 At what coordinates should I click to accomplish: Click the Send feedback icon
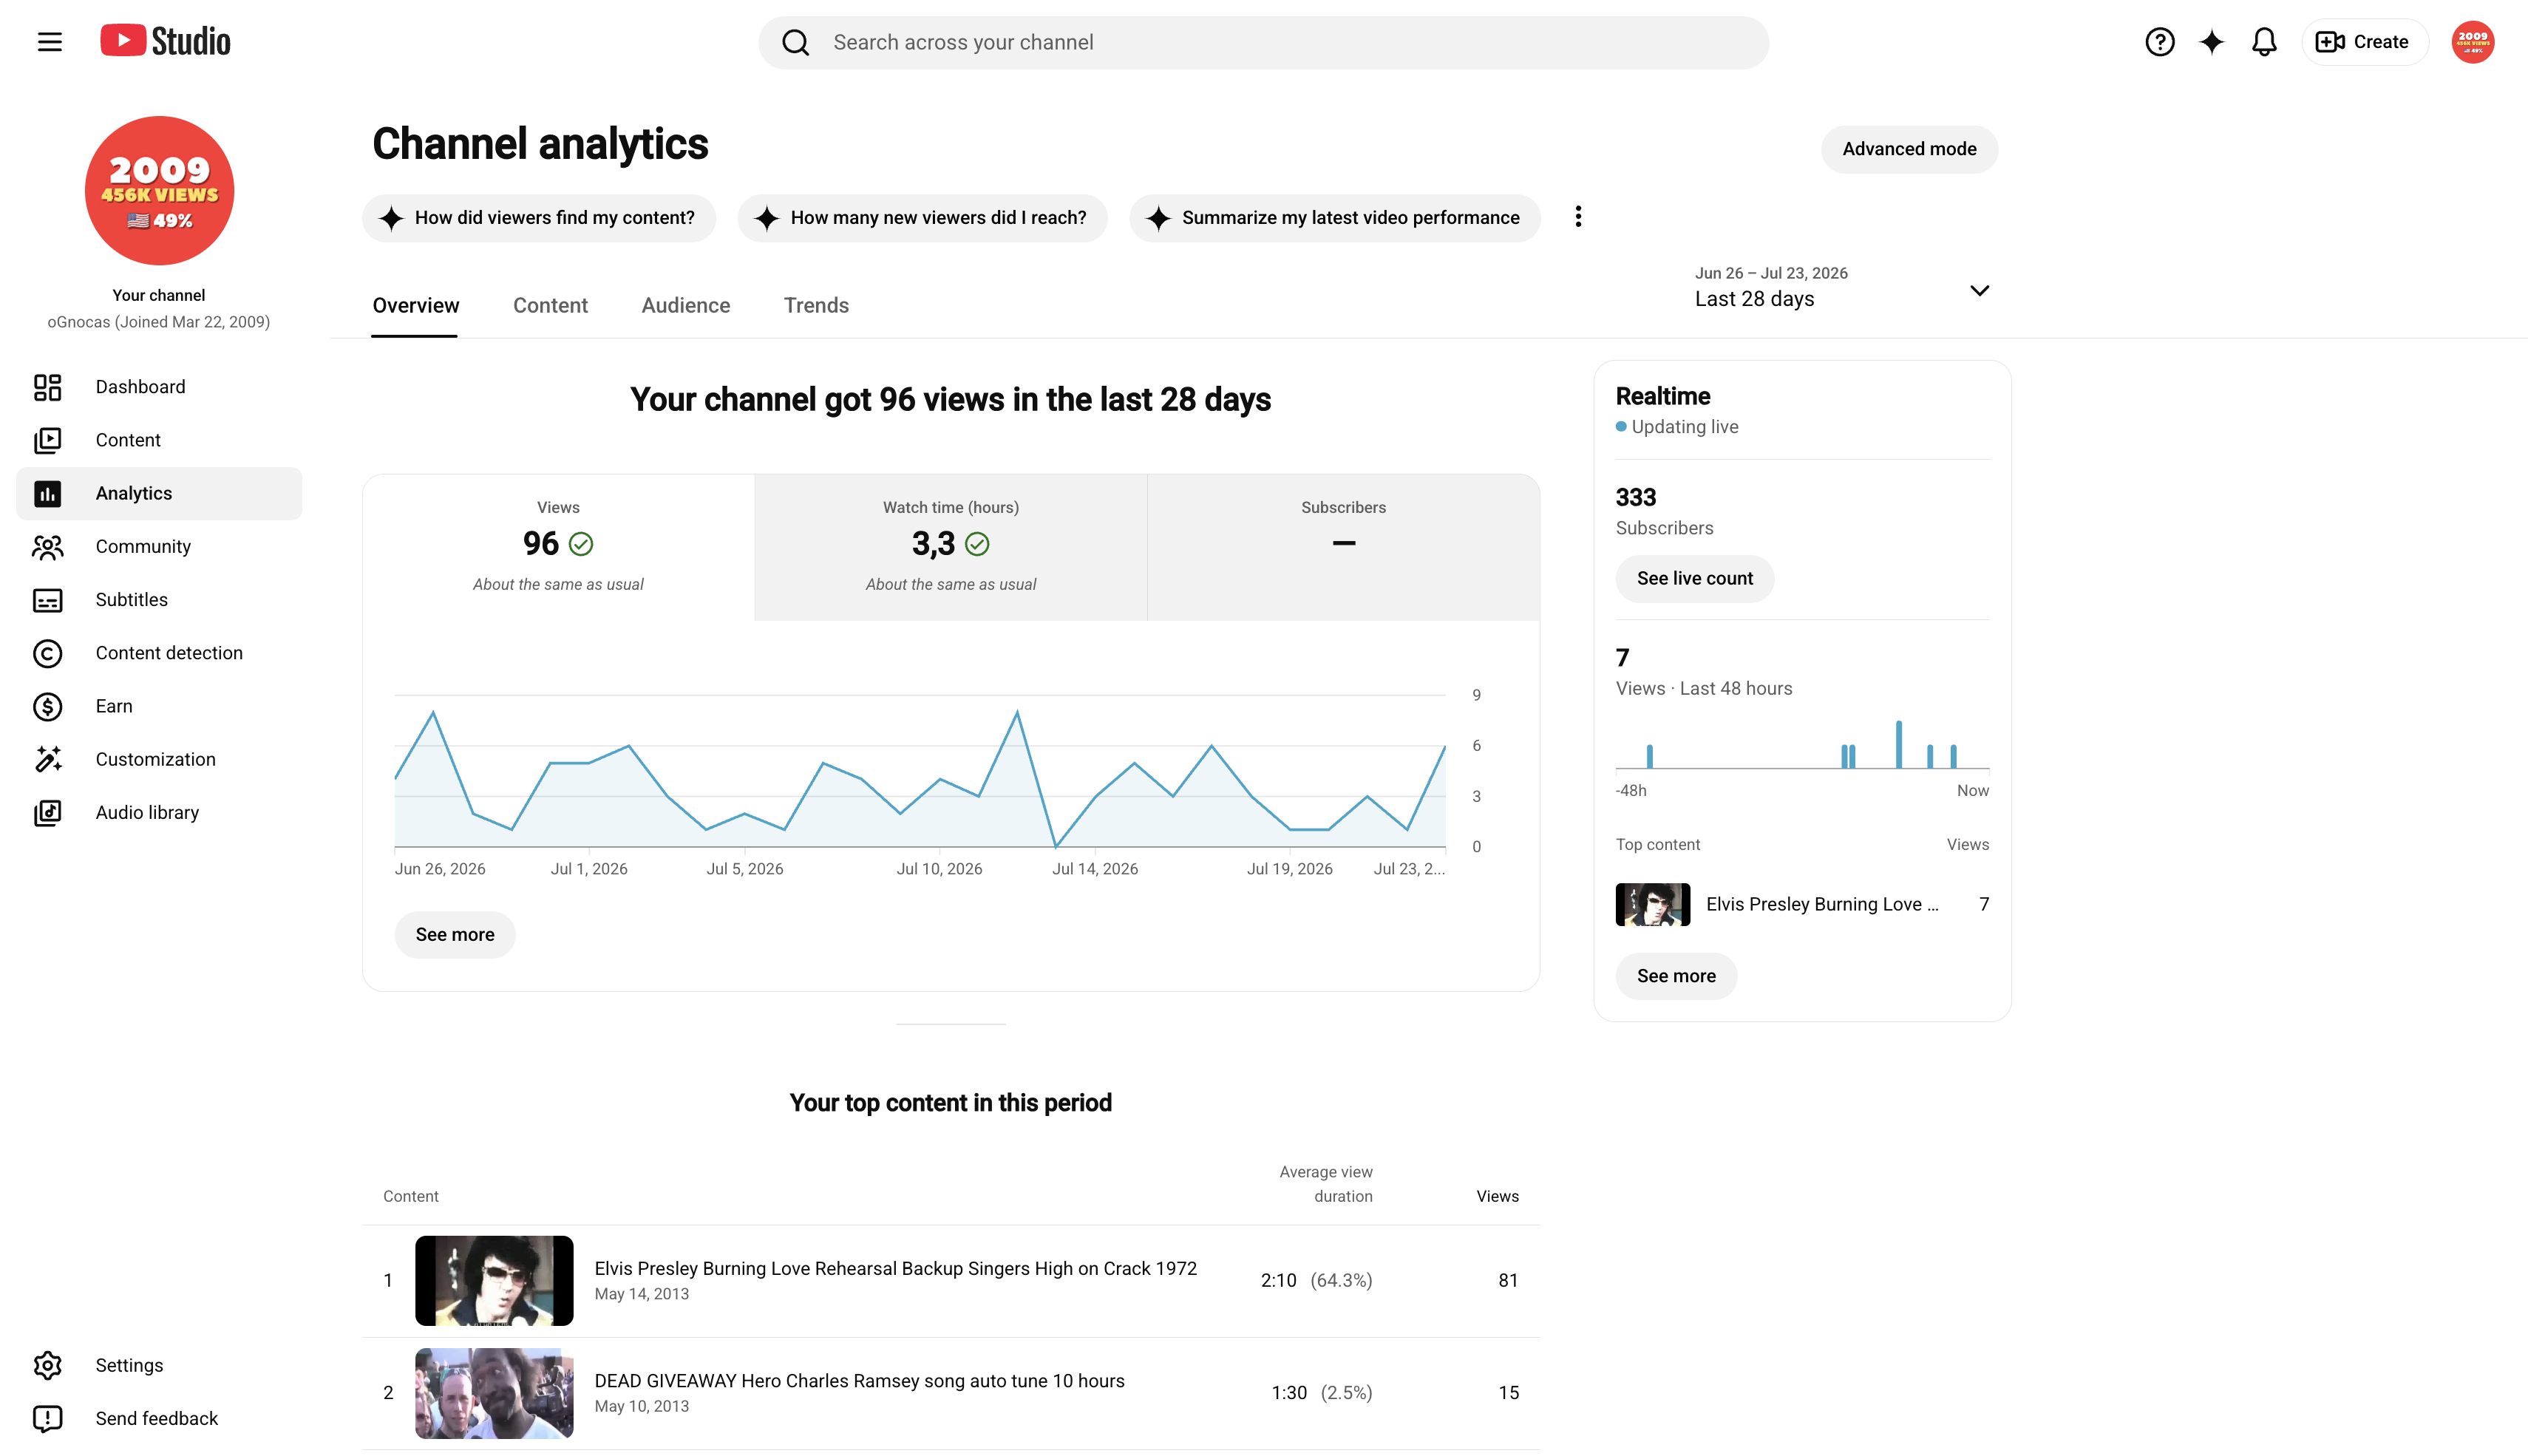pos(47,1418)
